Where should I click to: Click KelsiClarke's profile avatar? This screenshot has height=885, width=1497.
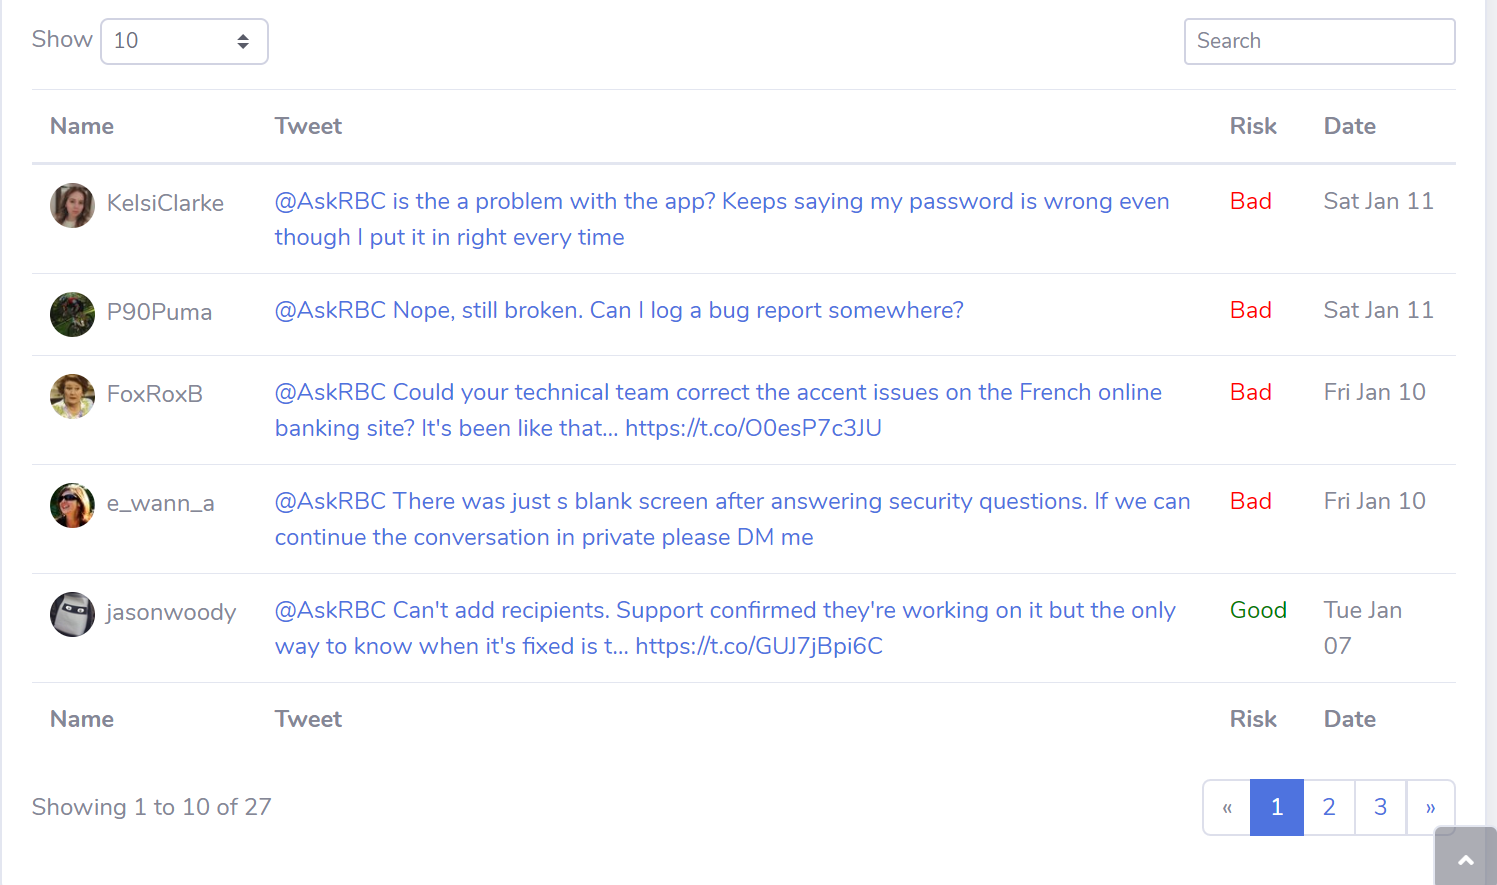pos(72,205)
